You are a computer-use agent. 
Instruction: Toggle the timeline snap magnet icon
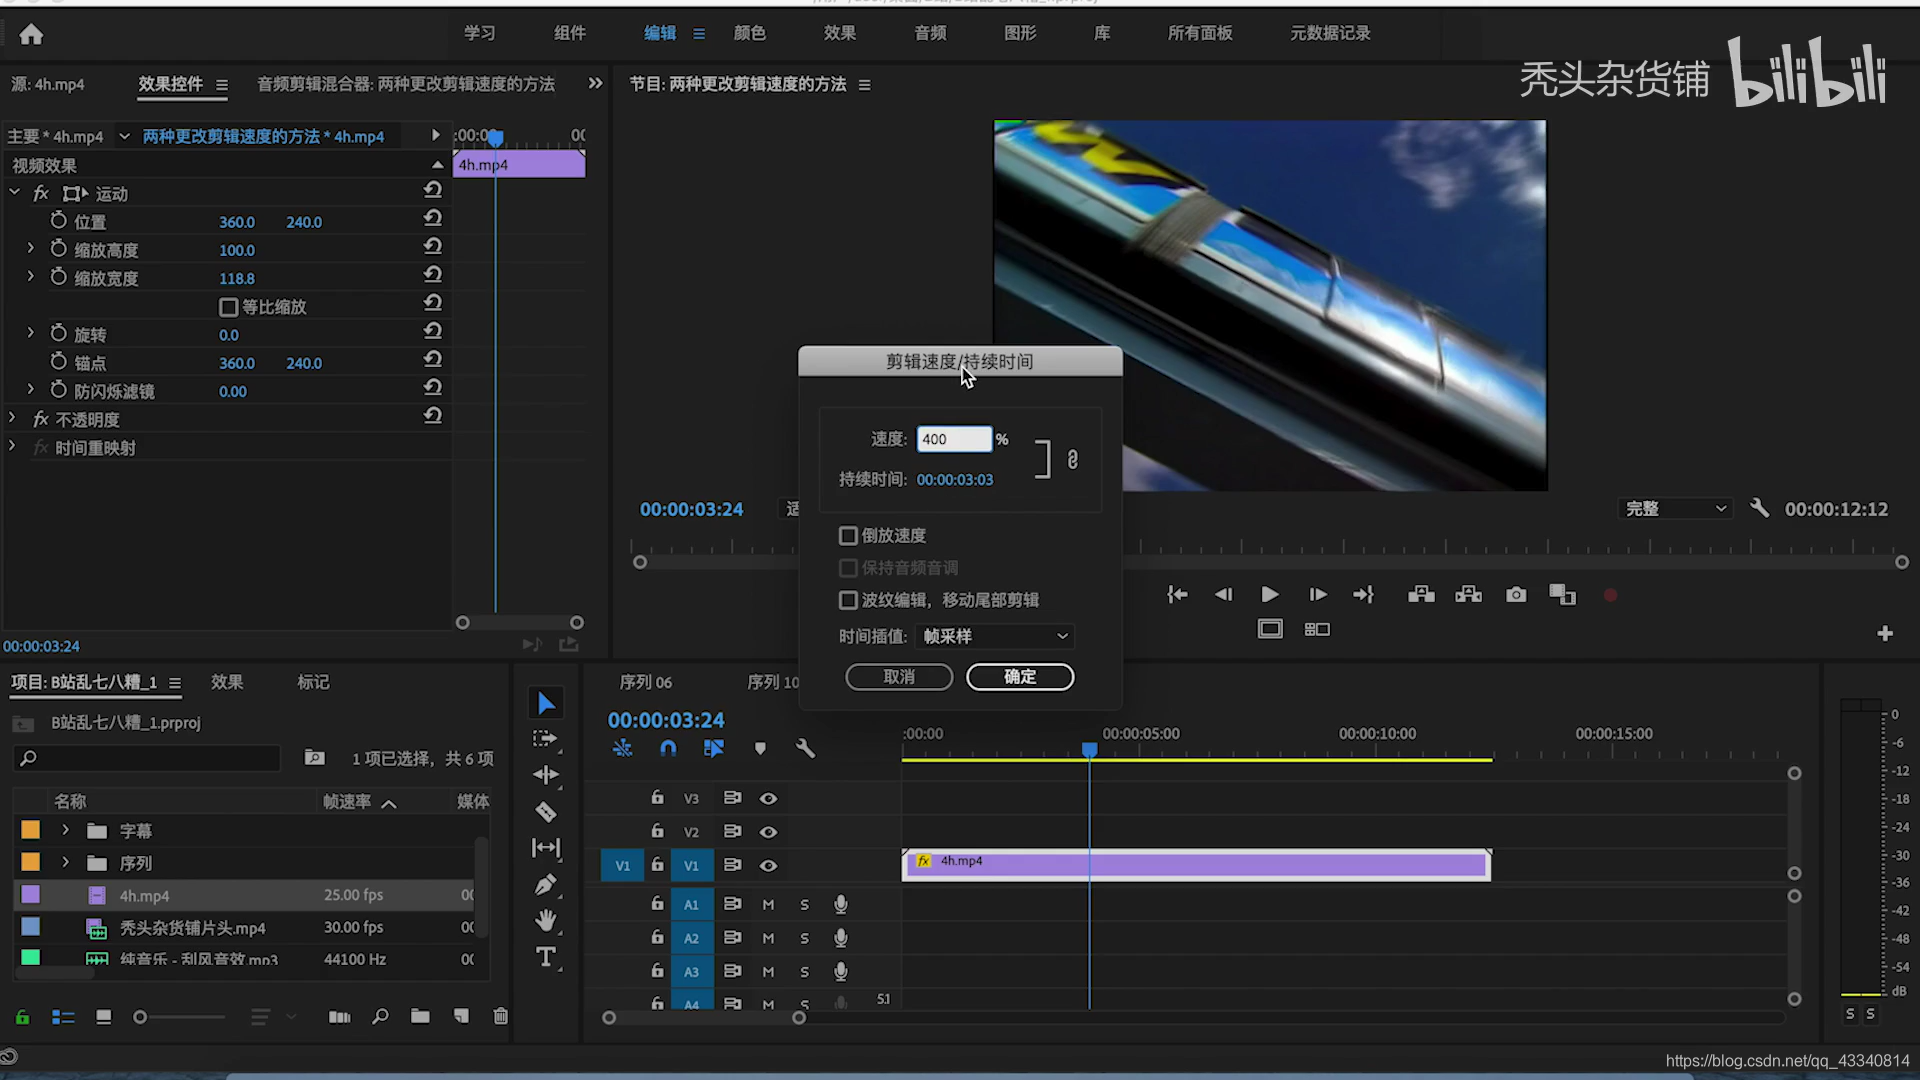(x=668, y=748)
